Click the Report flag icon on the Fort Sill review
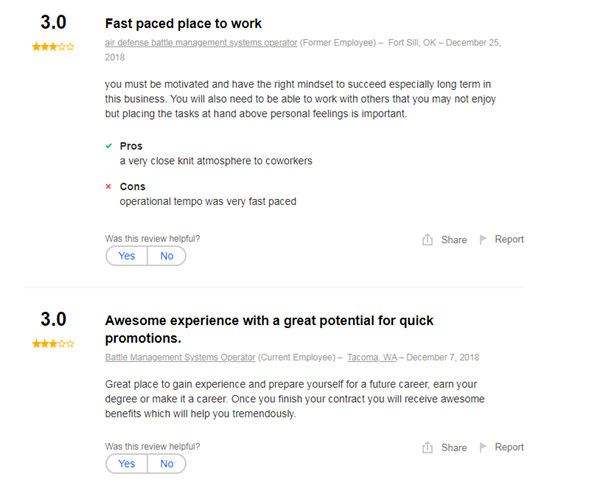Viewport: 600px width, 485px height. click(x=483, y=240)
